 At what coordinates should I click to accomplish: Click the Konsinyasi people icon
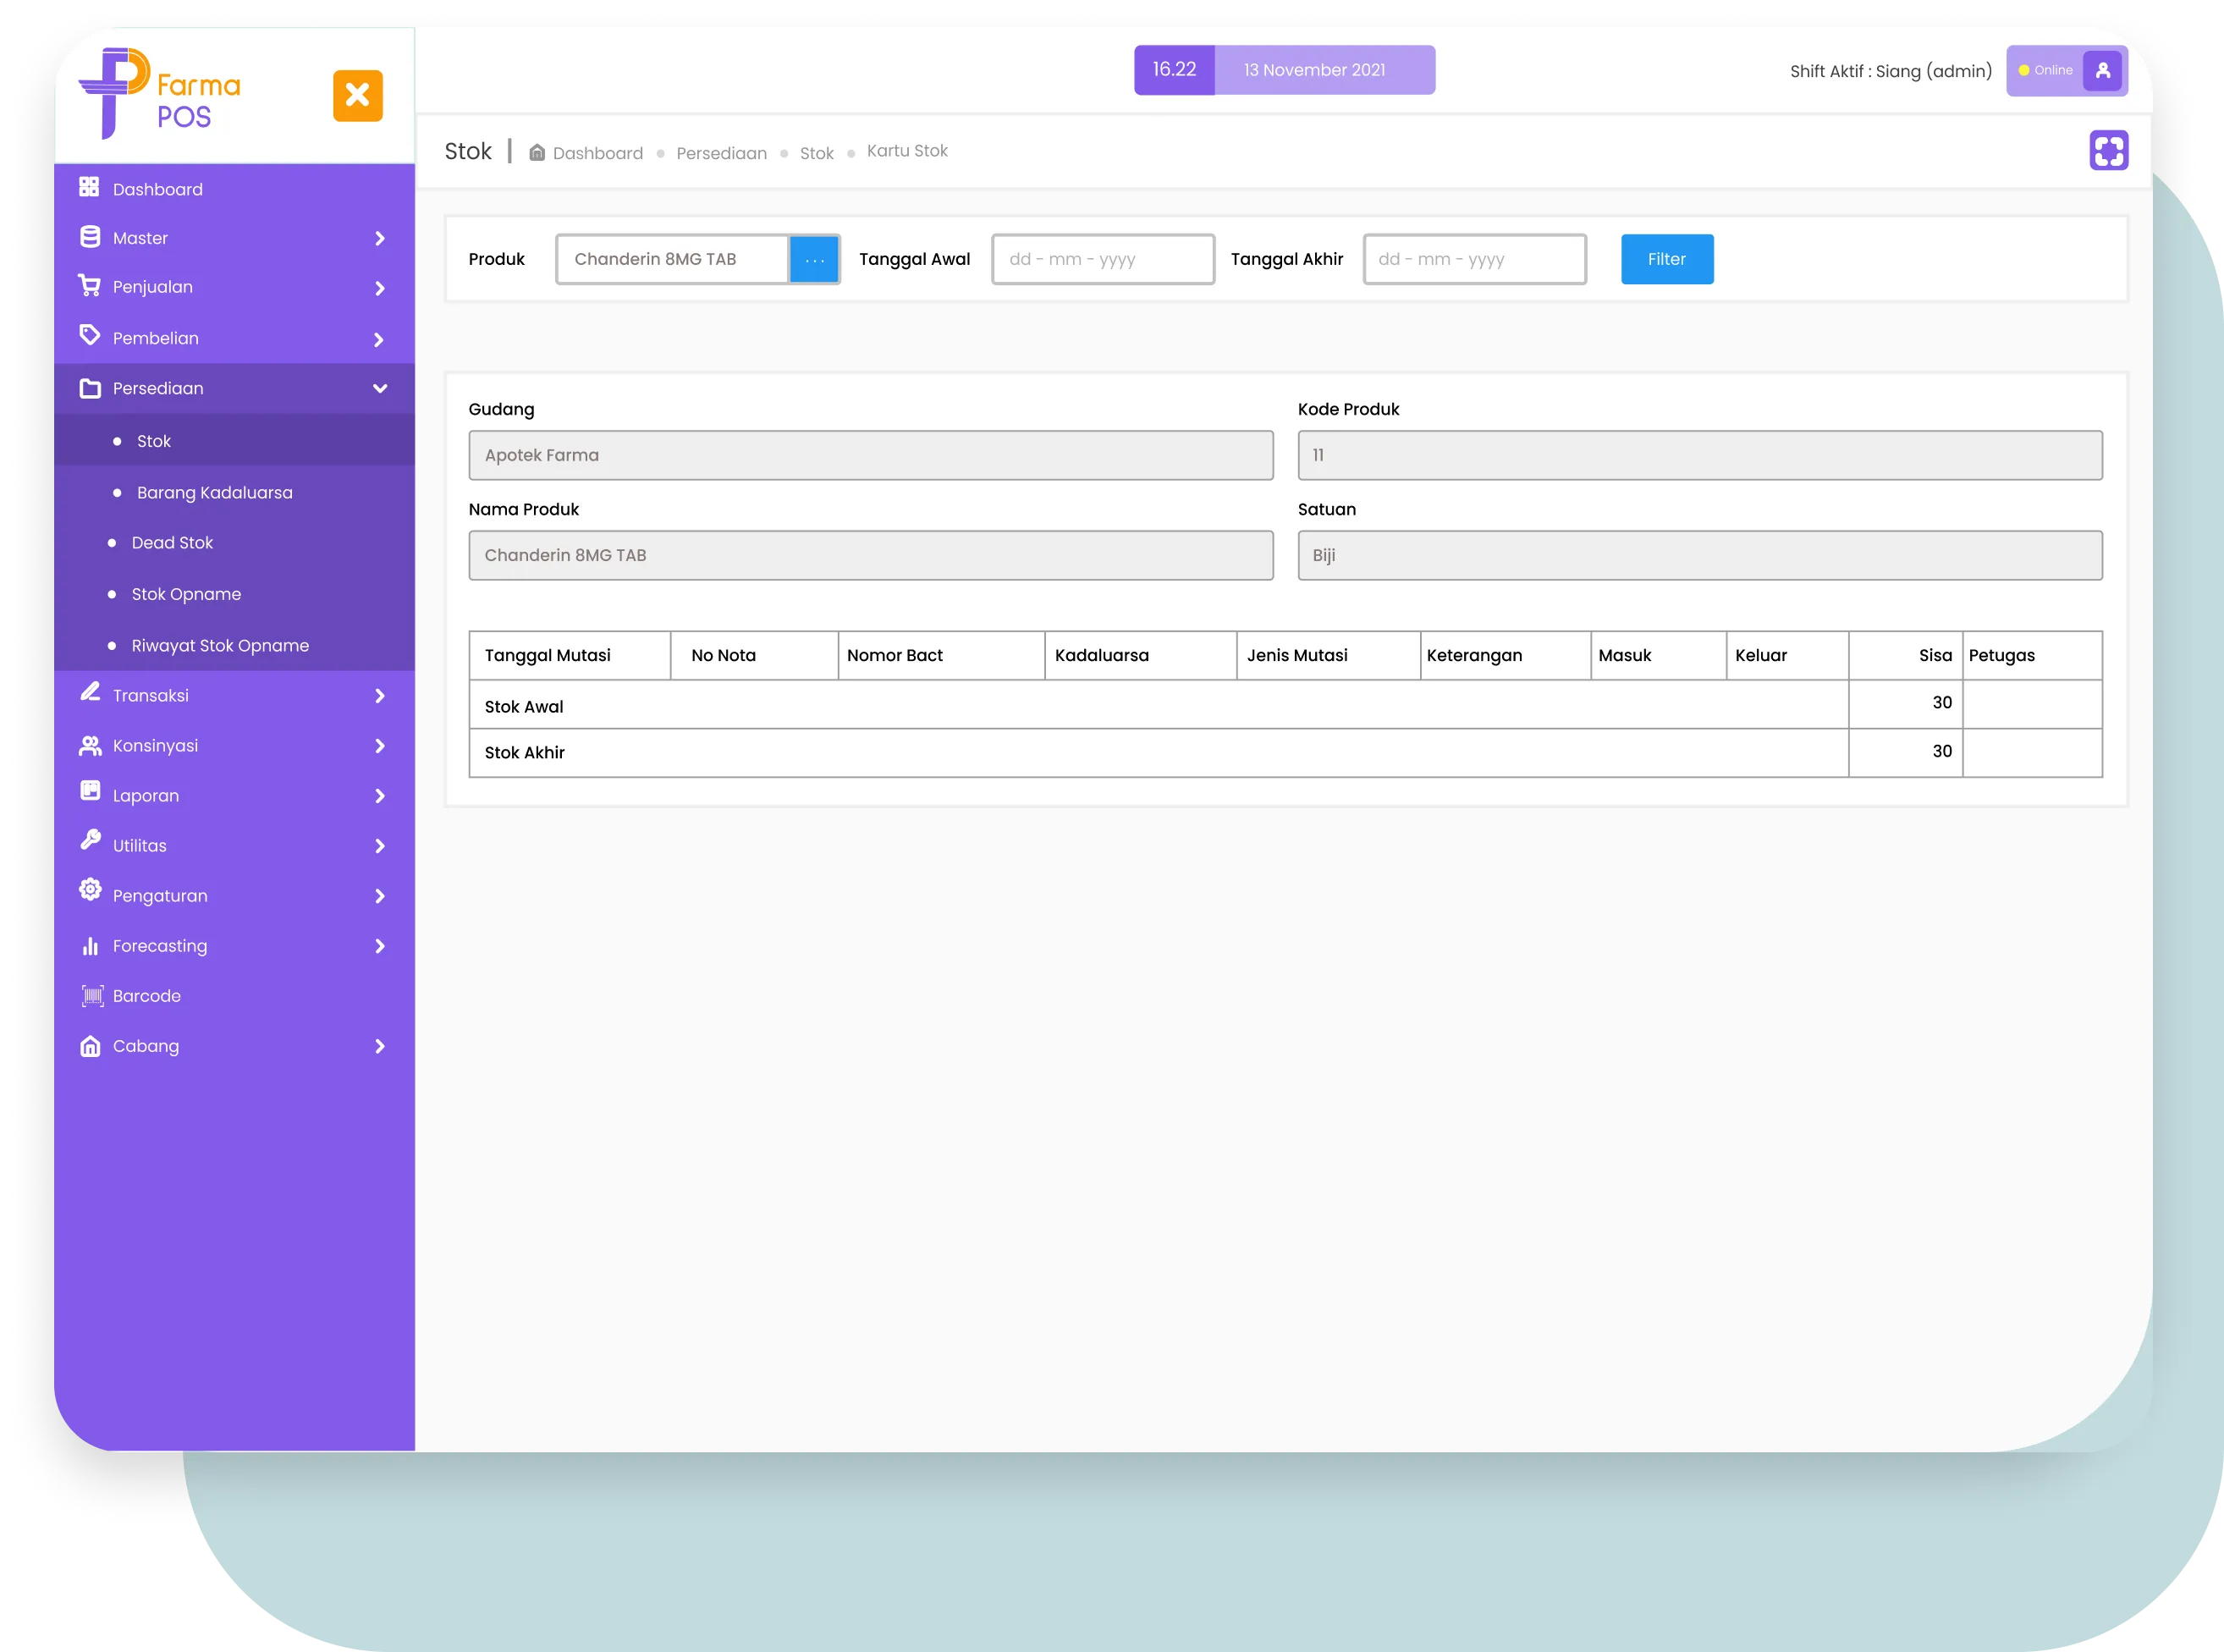point(90,745)
